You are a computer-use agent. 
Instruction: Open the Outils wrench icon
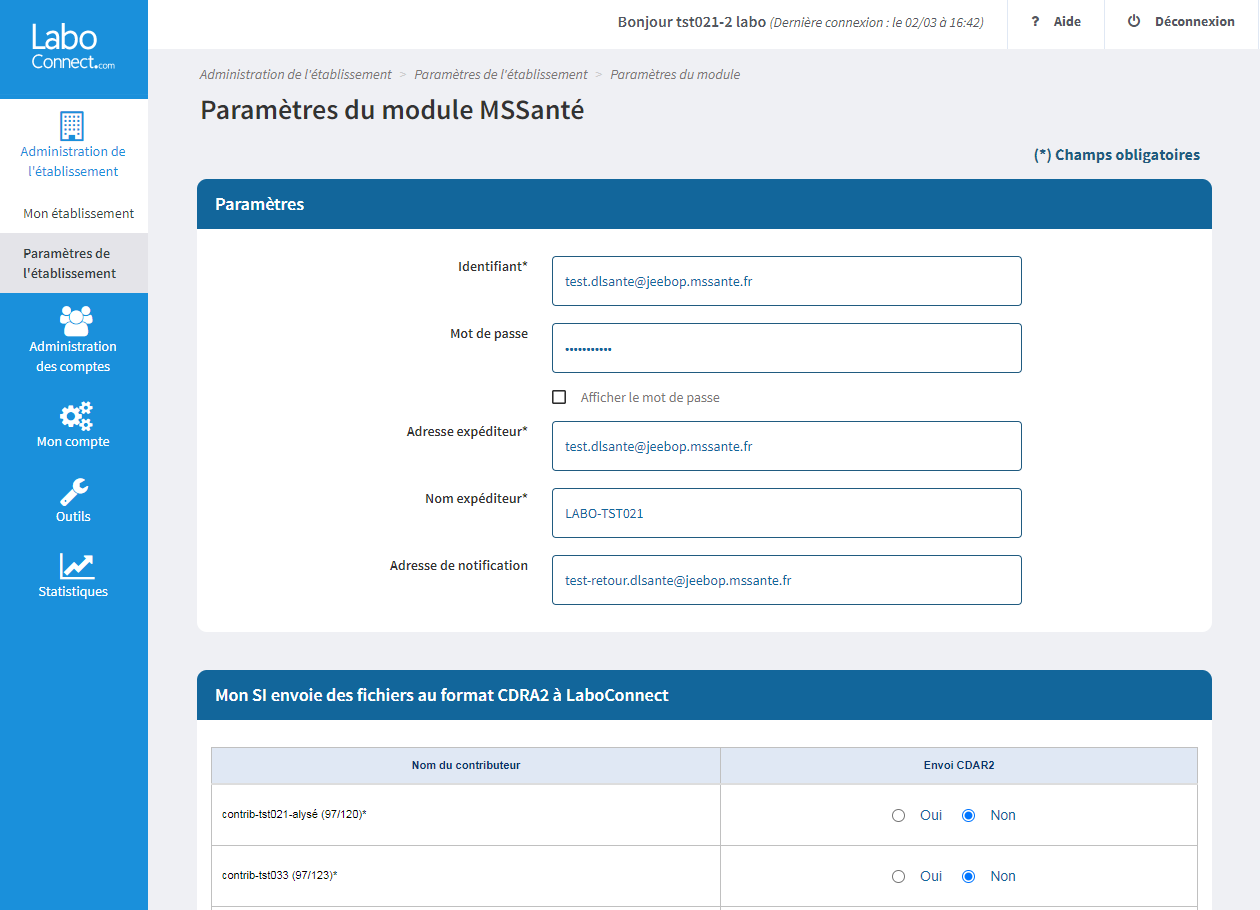(x=74, y=492)
